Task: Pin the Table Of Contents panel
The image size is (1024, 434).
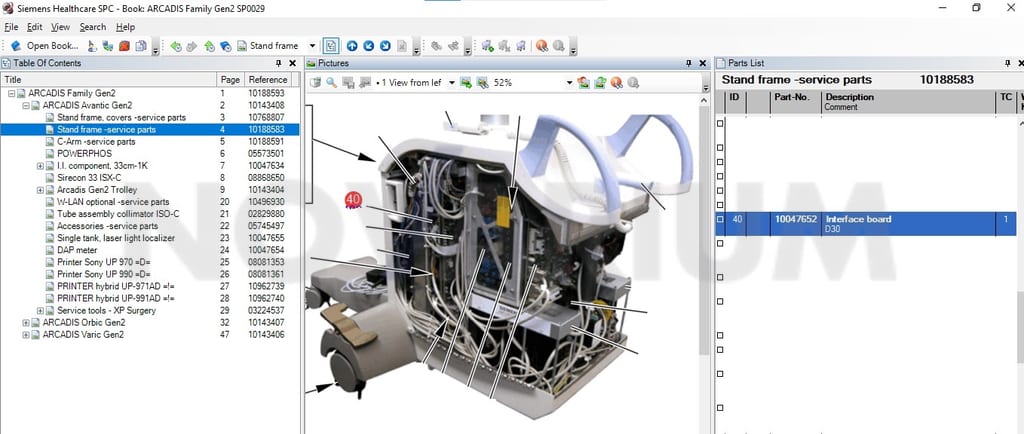Action: (279, 63)
